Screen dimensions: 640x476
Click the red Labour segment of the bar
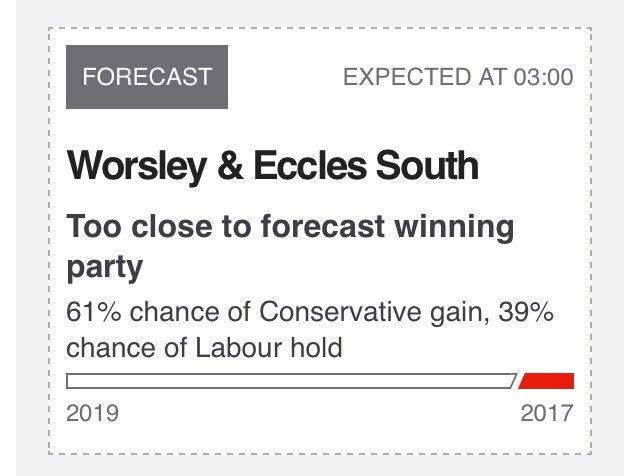click(x=548, y=381)
